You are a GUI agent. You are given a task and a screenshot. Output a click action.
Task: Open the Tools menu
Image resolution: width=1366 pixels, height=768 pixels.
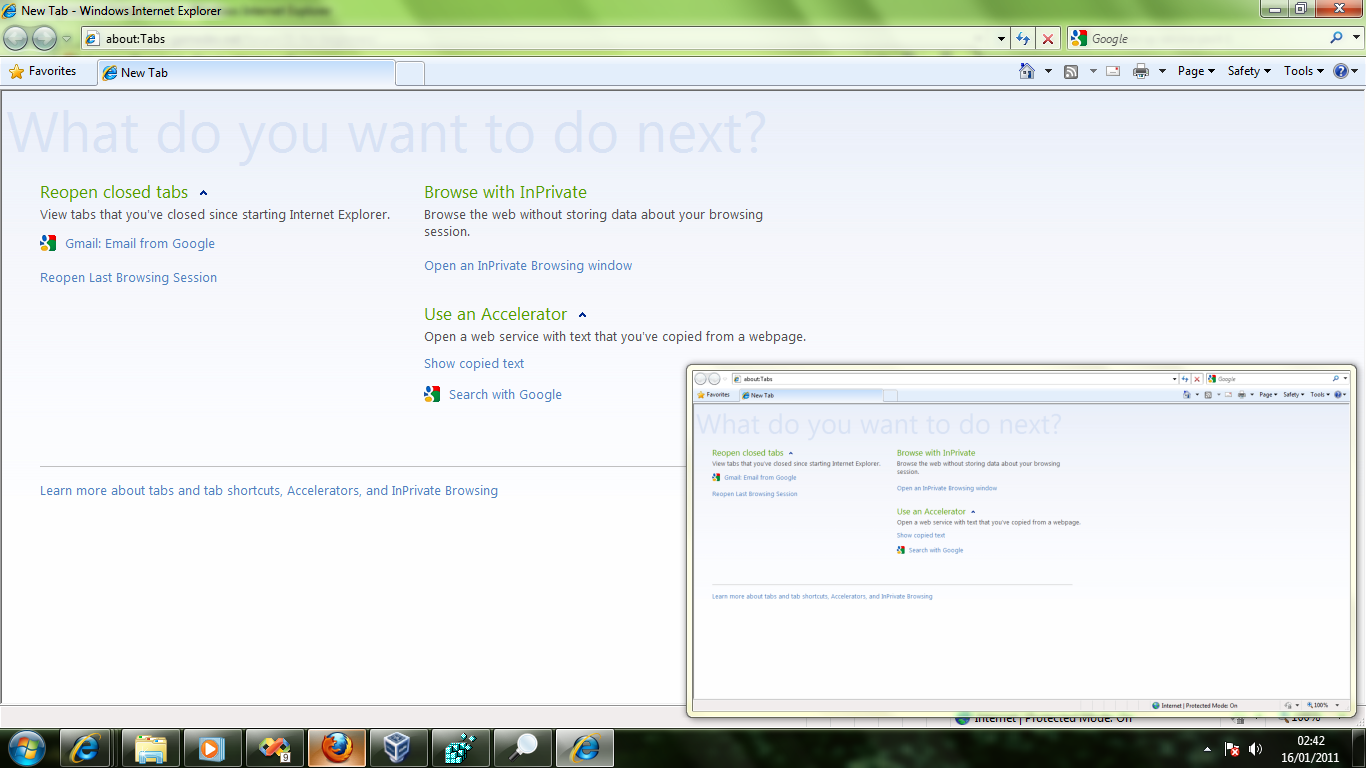pyautogui.click(x=1303, y=71)
